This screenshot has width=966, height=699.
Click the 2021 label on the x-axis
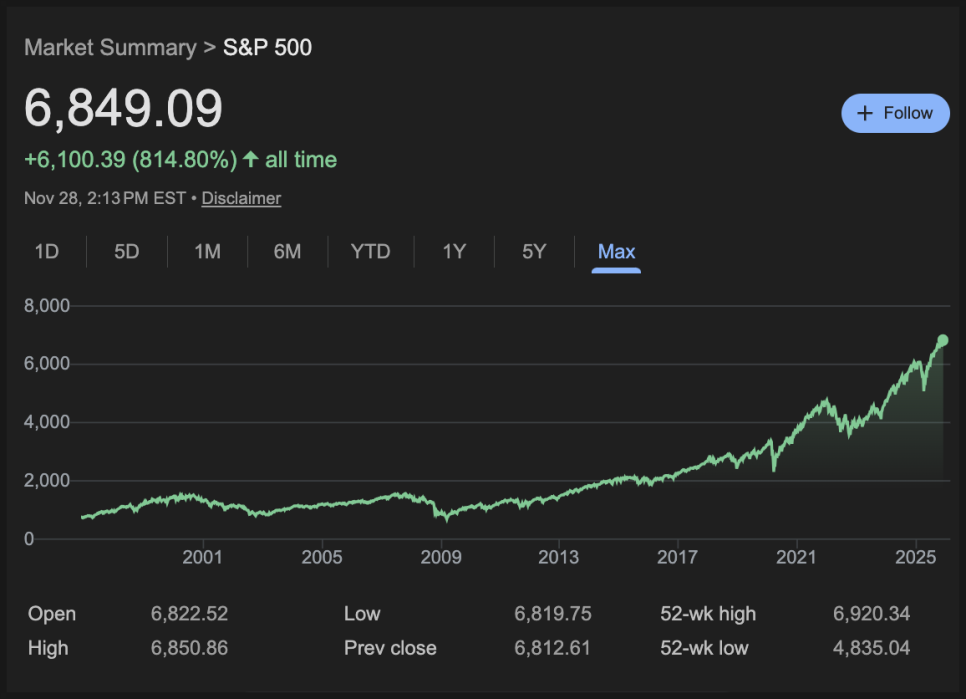click(797, 556)
